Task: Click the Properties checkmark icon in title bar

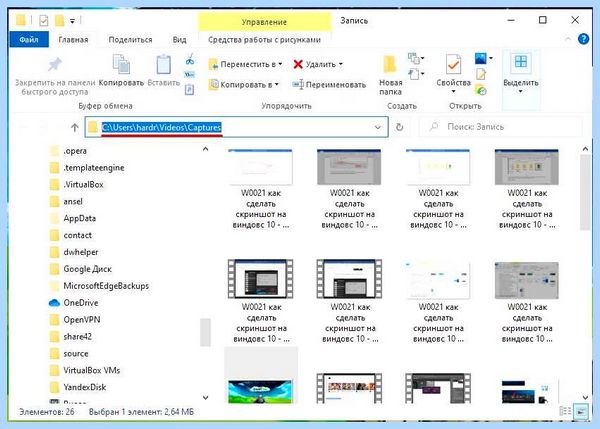Action: pos(44,20)
